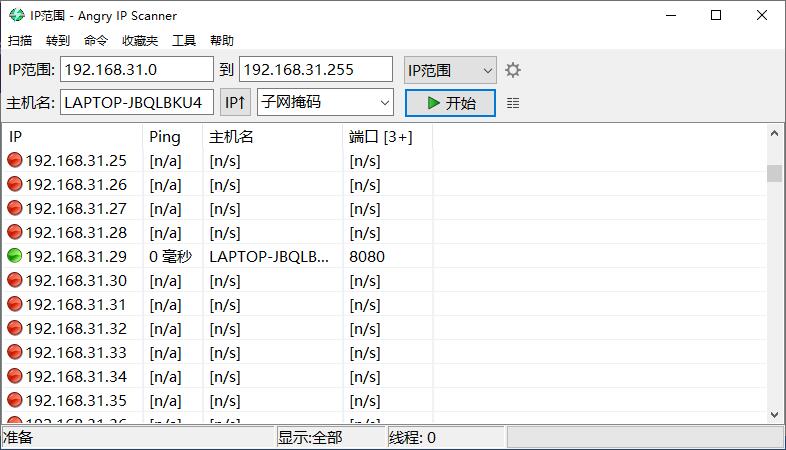Select IP cell 192.168.31.29
Screen dimensions: 786x450
(x=76, y=257)
